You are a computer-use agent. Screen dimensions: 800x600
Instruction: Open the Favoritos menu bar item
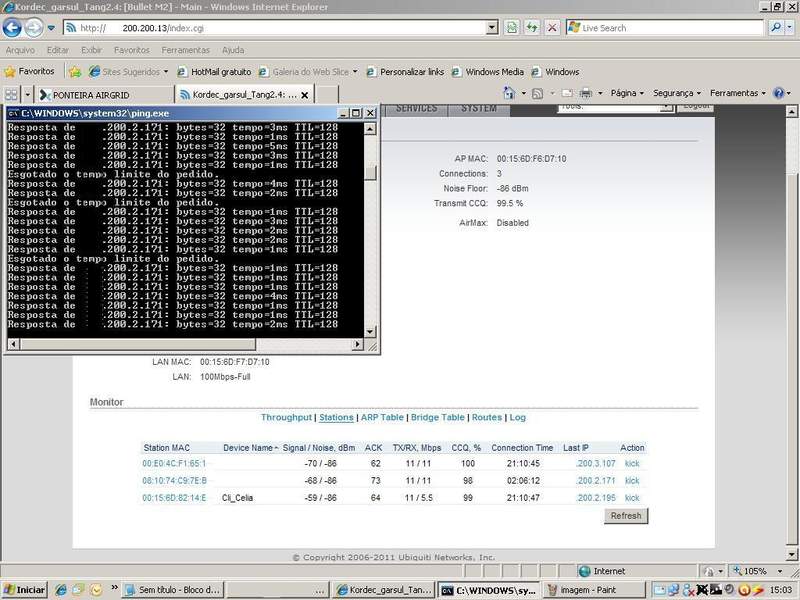[132, 50]
